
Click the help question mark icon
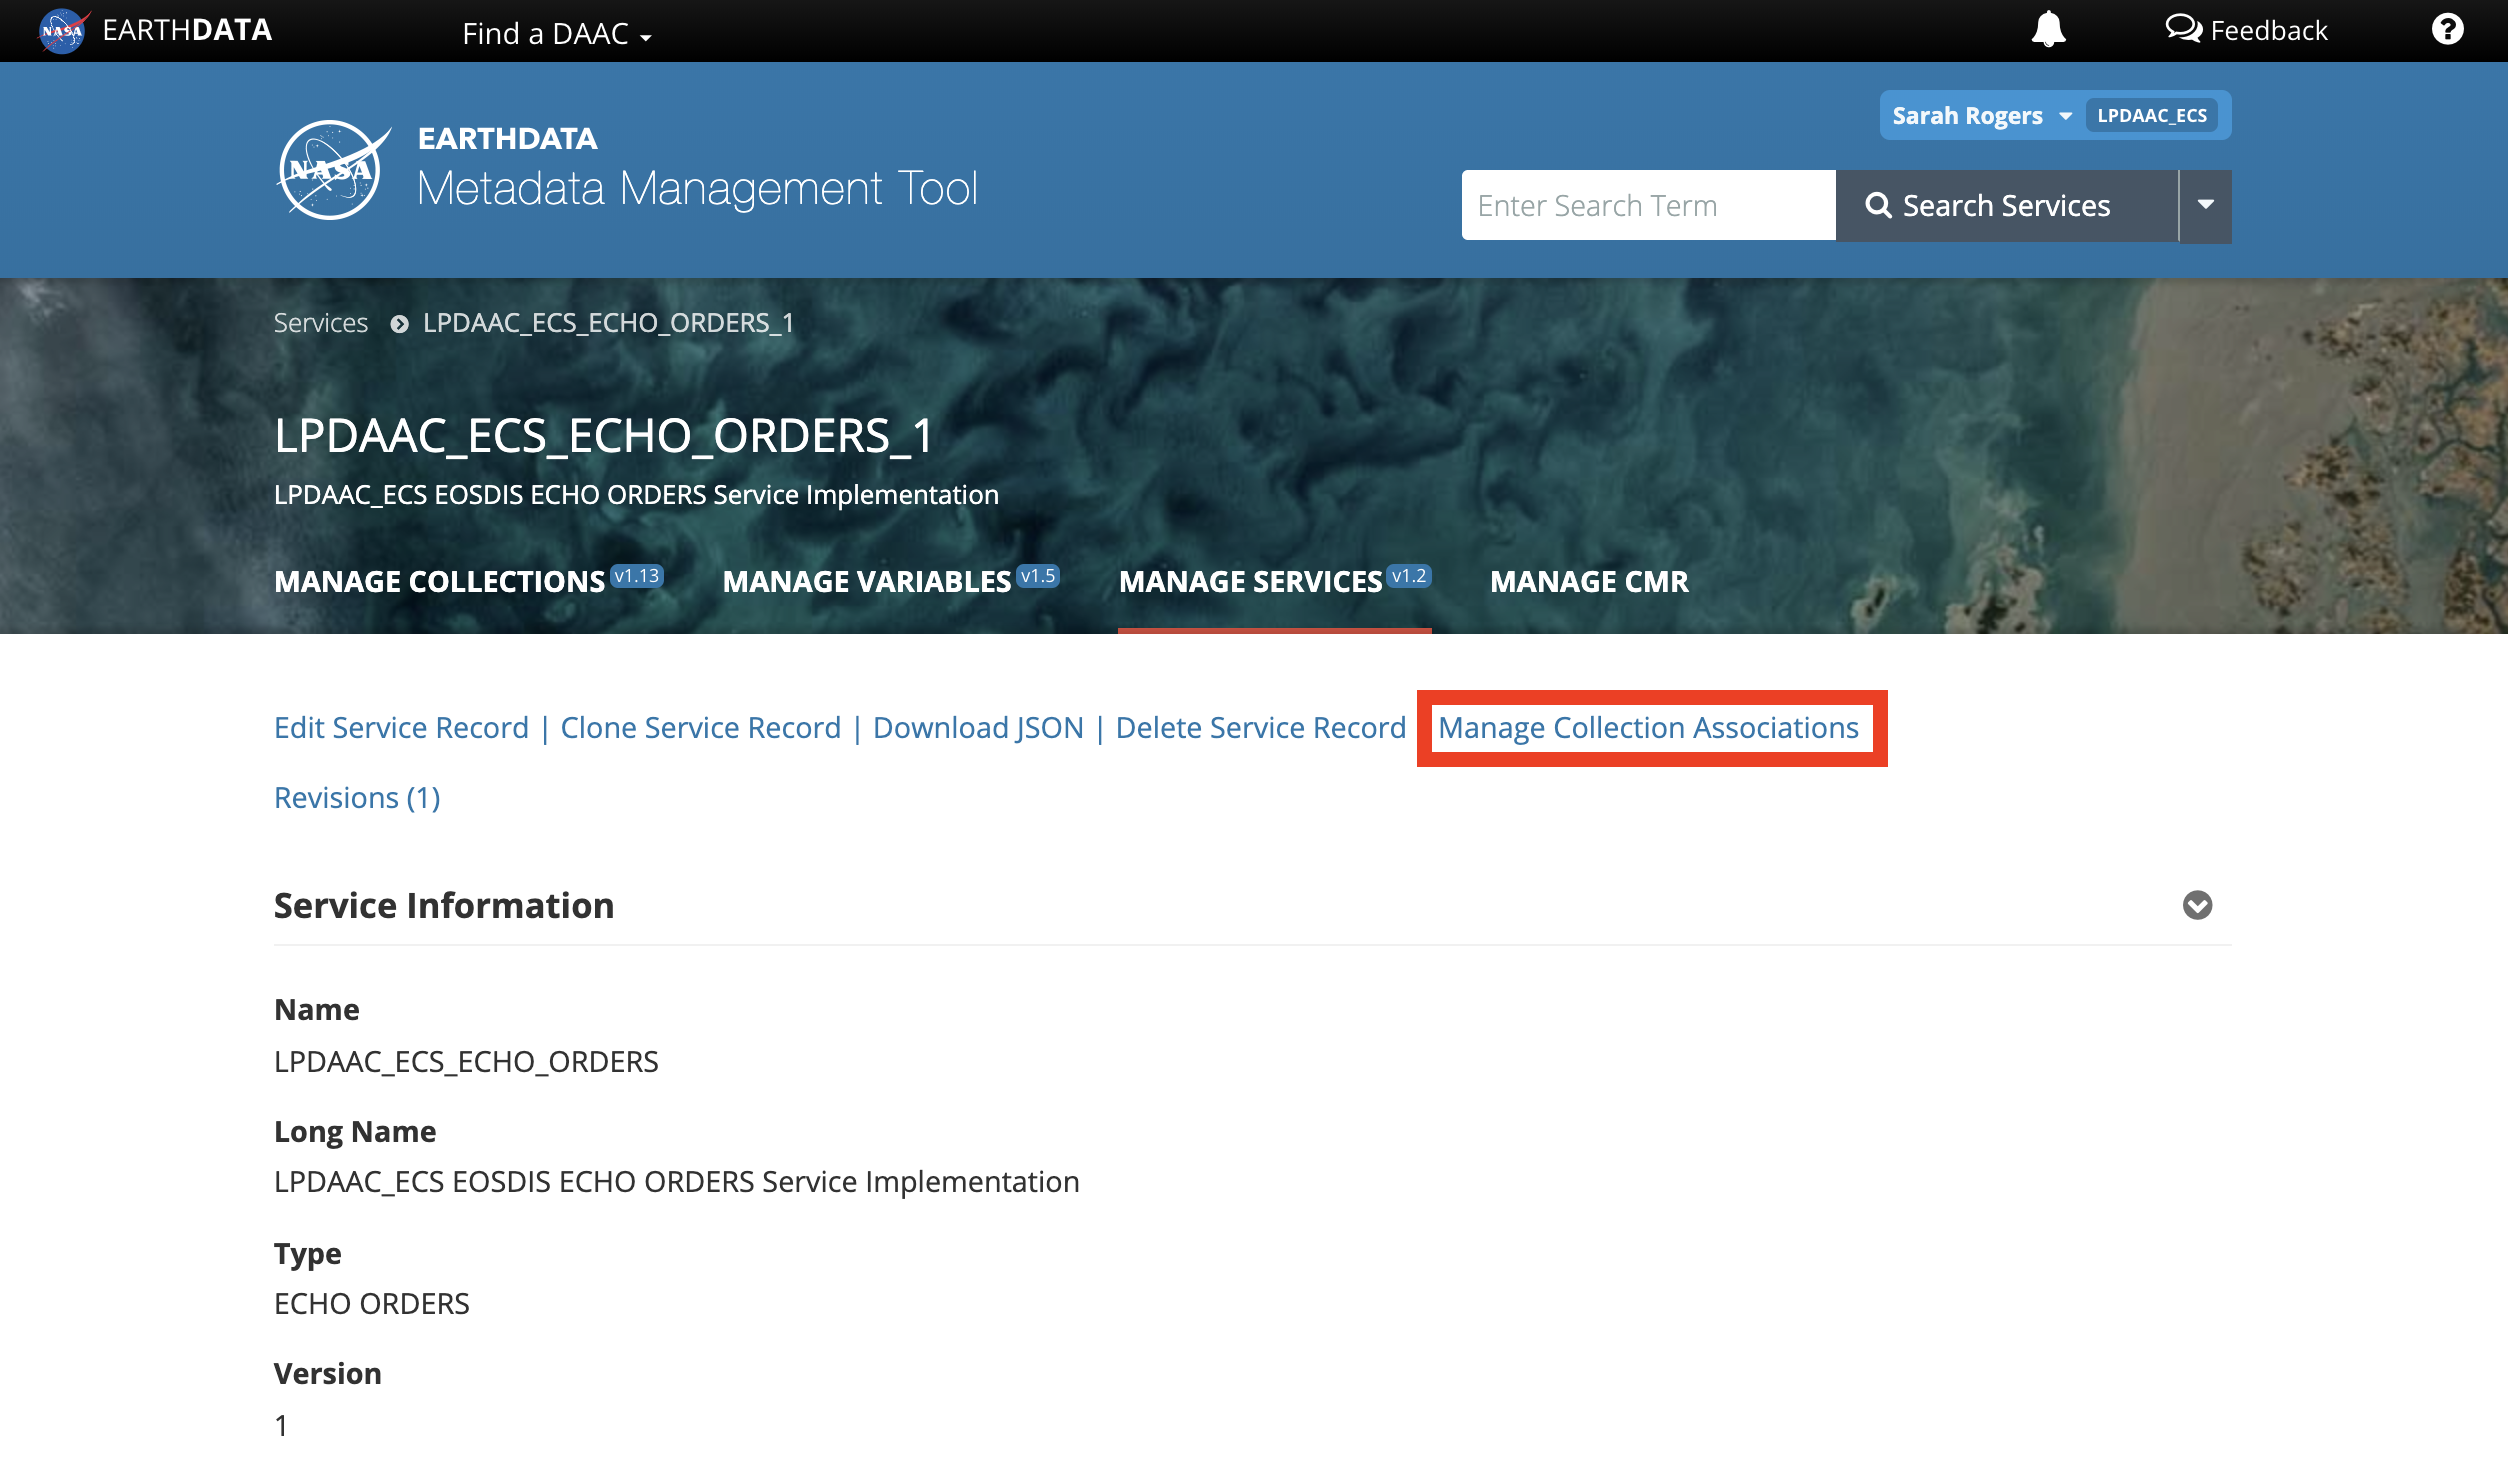coord(2447,29)
